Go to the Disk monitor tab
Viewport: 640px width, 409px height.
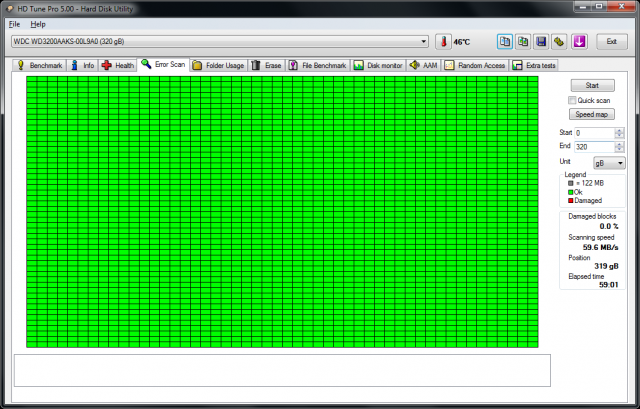tap(378, 65)
